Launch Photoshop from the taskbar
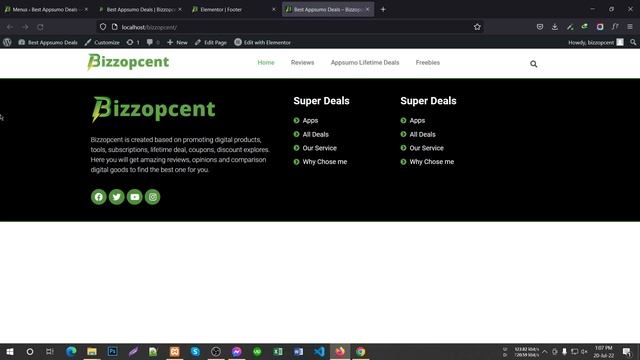This screenshot has height=360, width=640. pyautogui.click(x=112, y=351)
